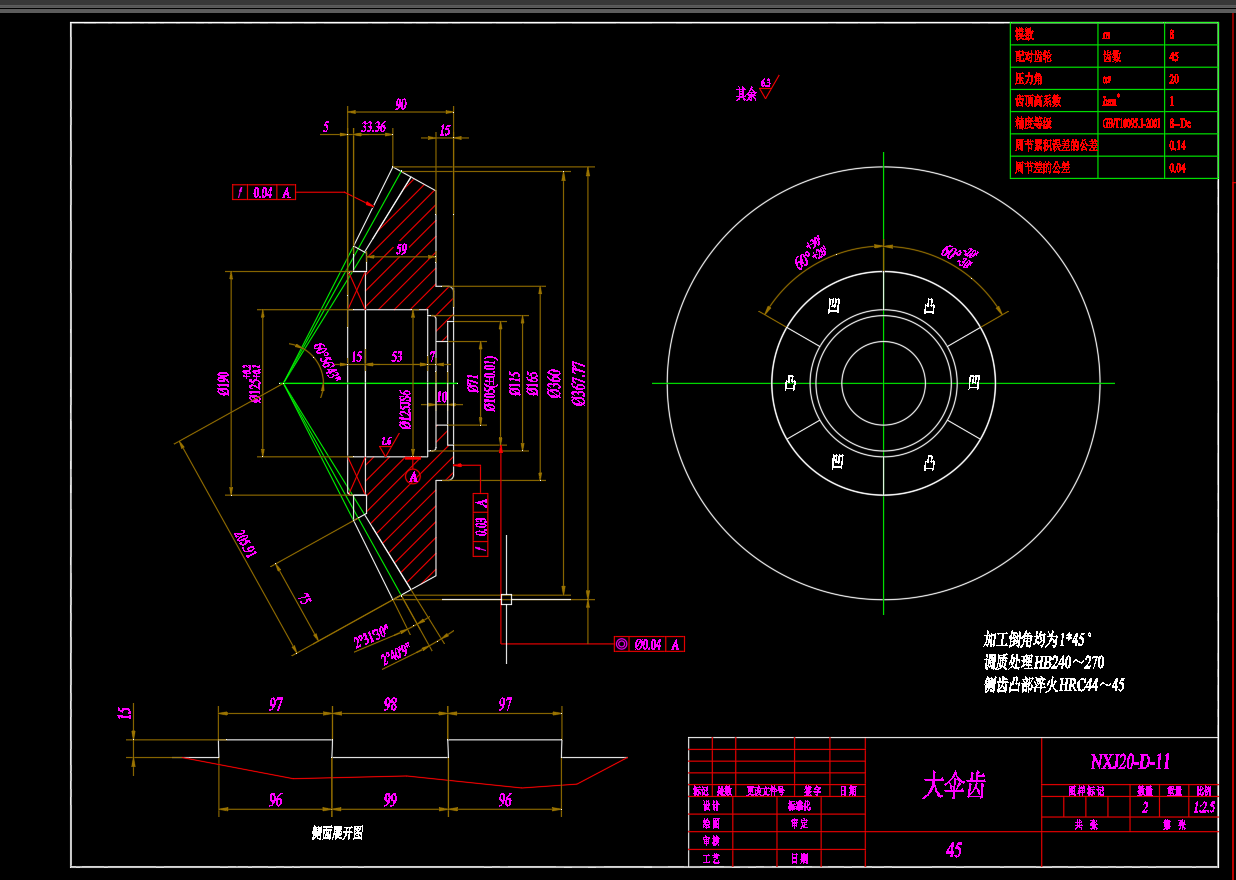The width and height of the screenshot is (1236, 880).
Task: Select the 大伞齿 part name in the title block
Action: (x=953, y=786)
